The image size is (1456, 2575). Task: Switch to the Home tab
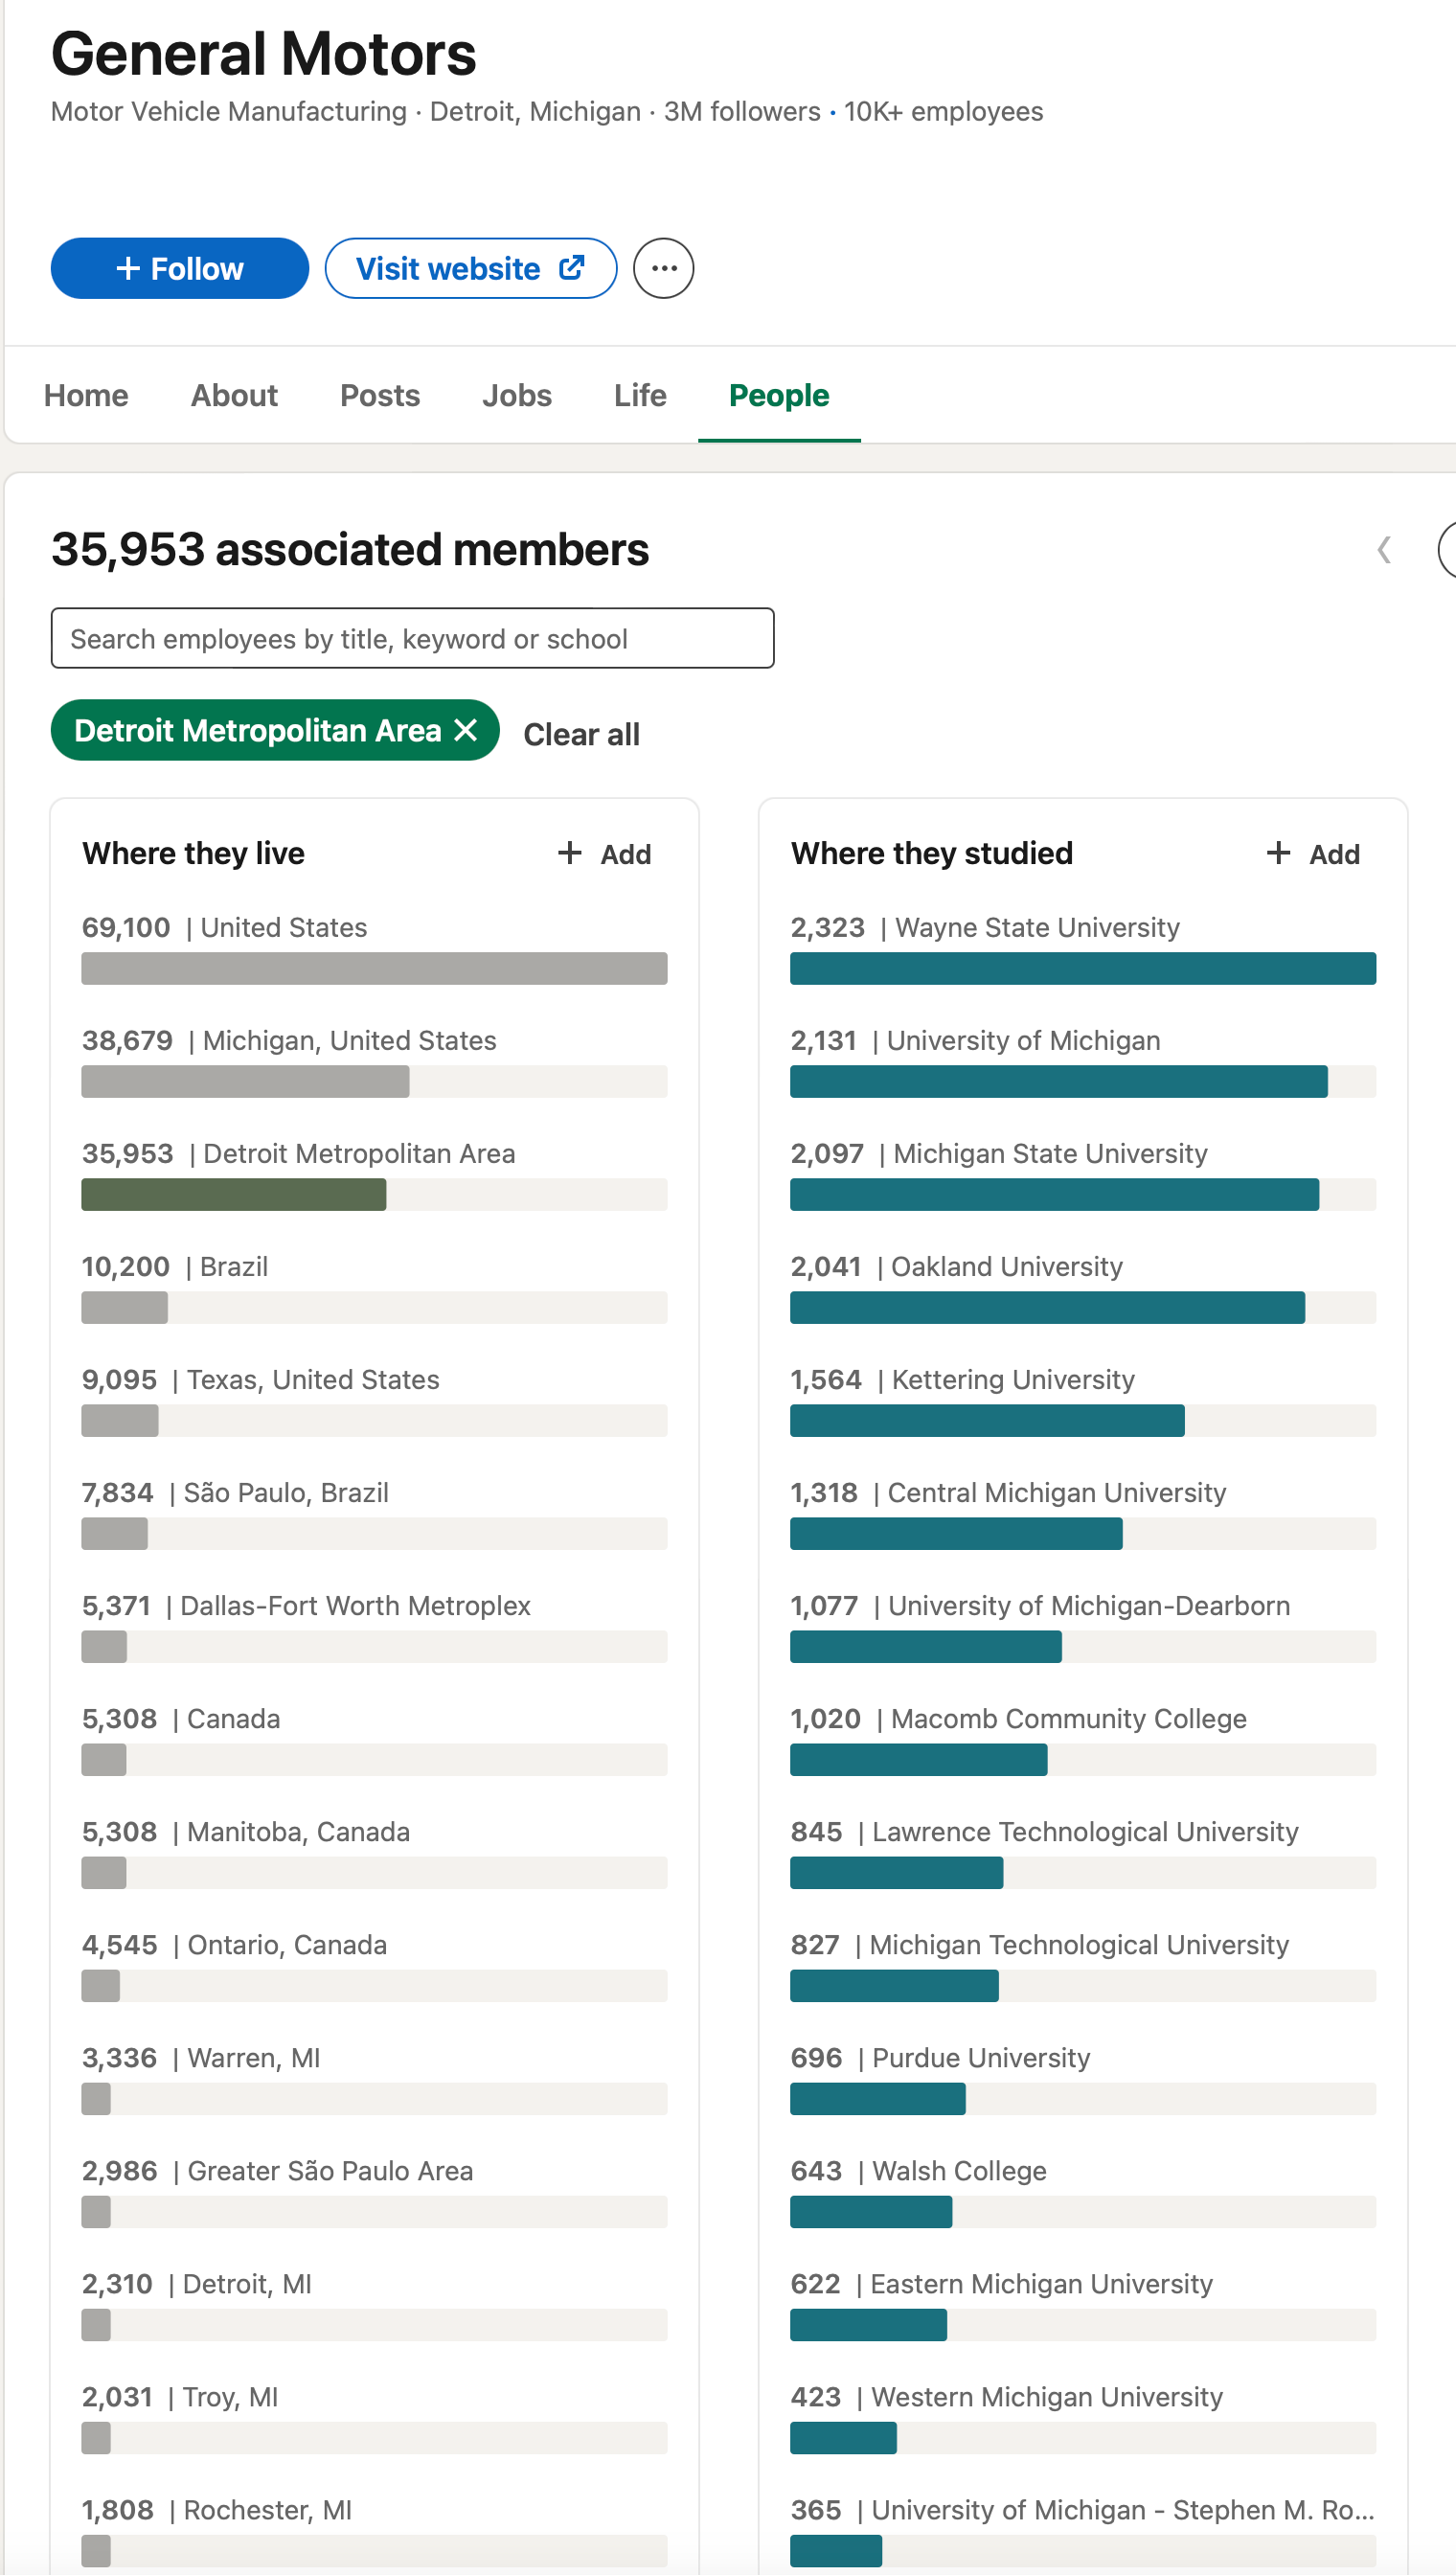86,395
